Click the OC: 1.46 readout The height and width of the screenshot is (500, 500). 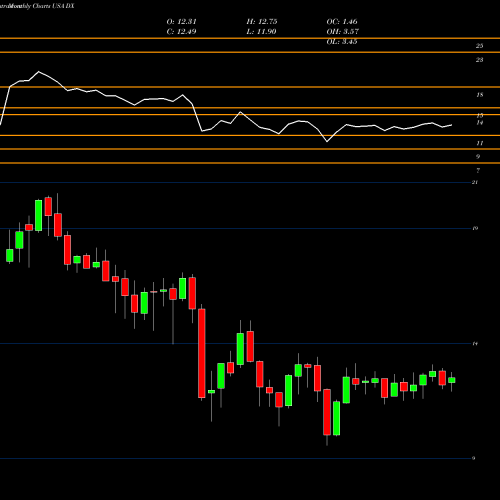point(342,22)
